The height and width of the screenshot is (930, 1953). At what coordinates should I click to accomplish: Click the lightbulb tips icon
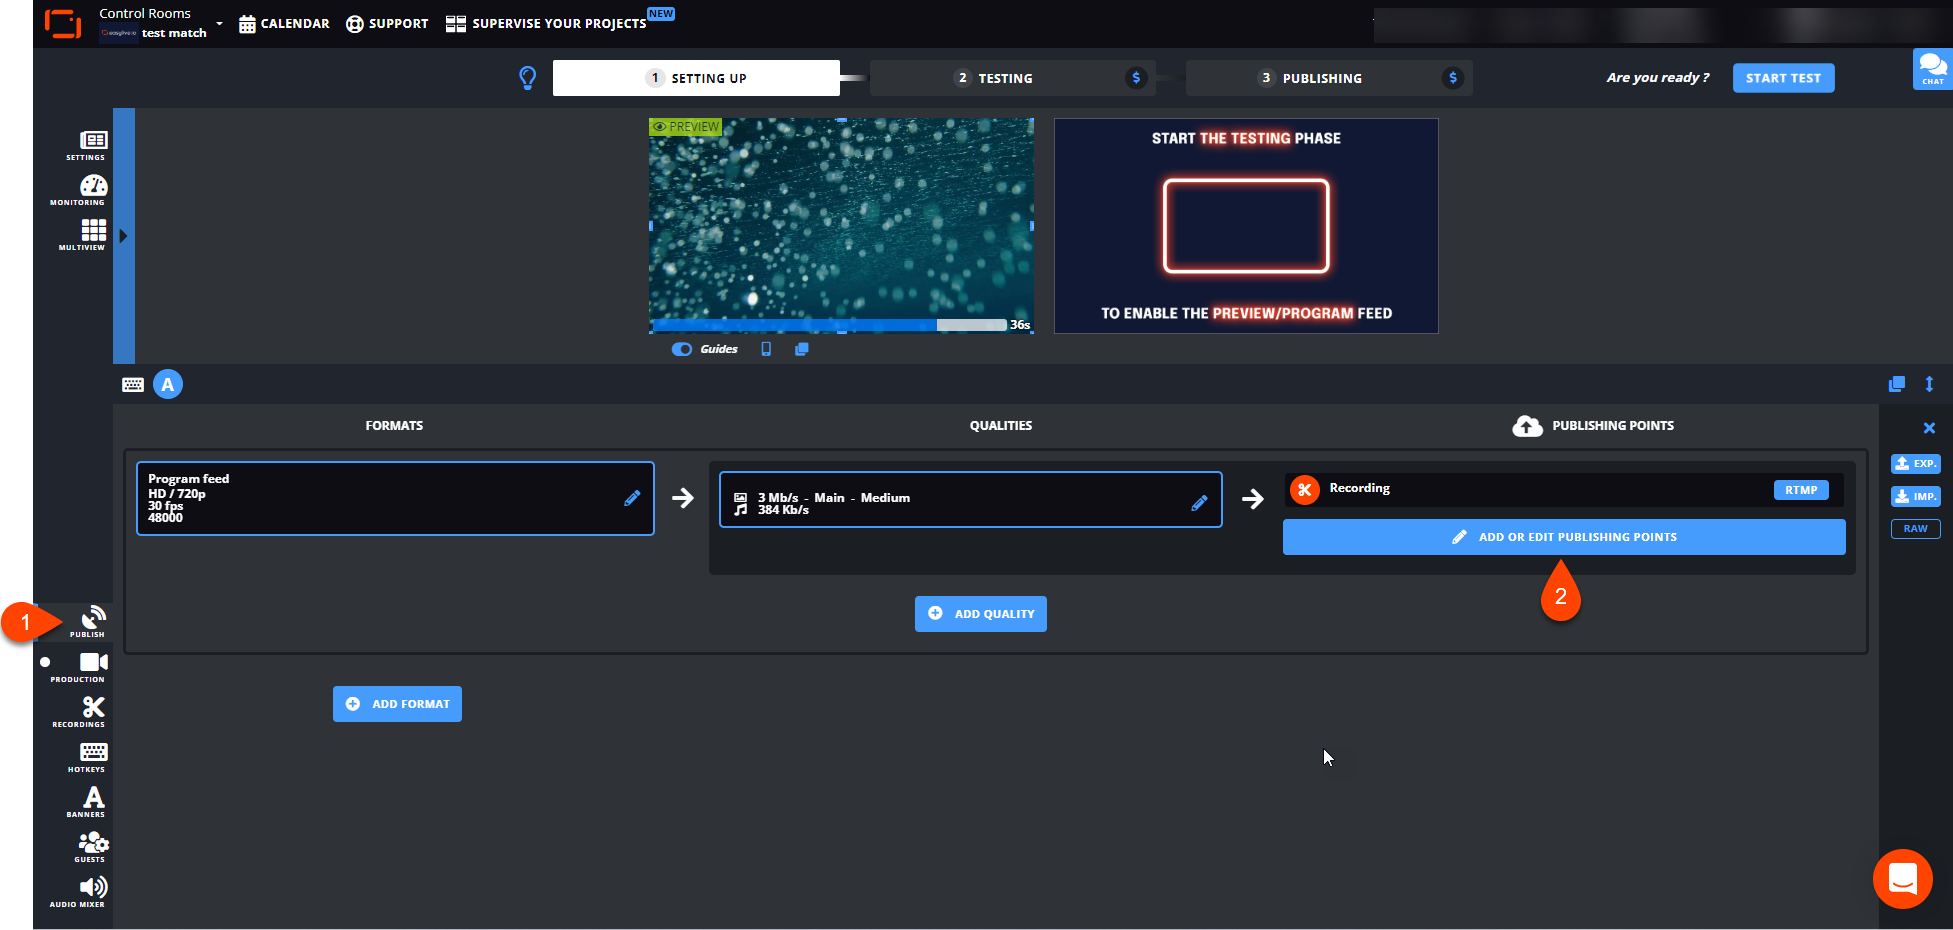tap(528, 78)
